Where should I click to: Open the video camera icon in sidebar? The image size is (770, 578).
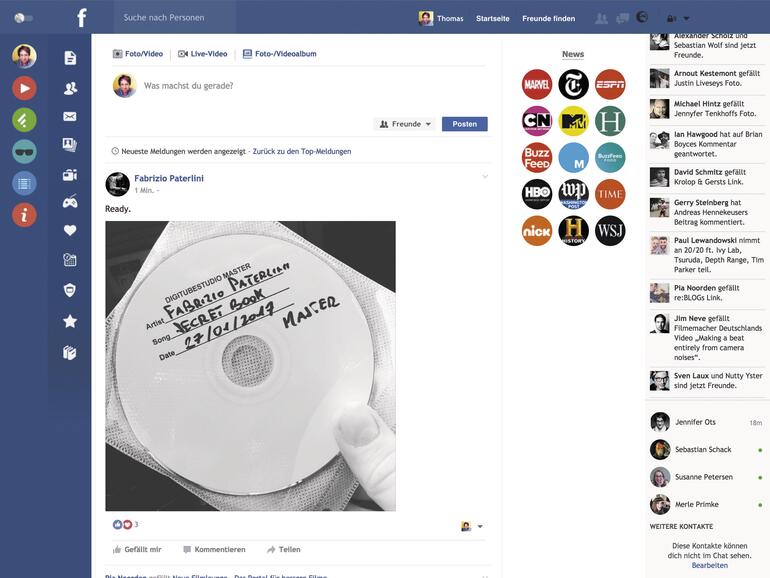[70, 175]
